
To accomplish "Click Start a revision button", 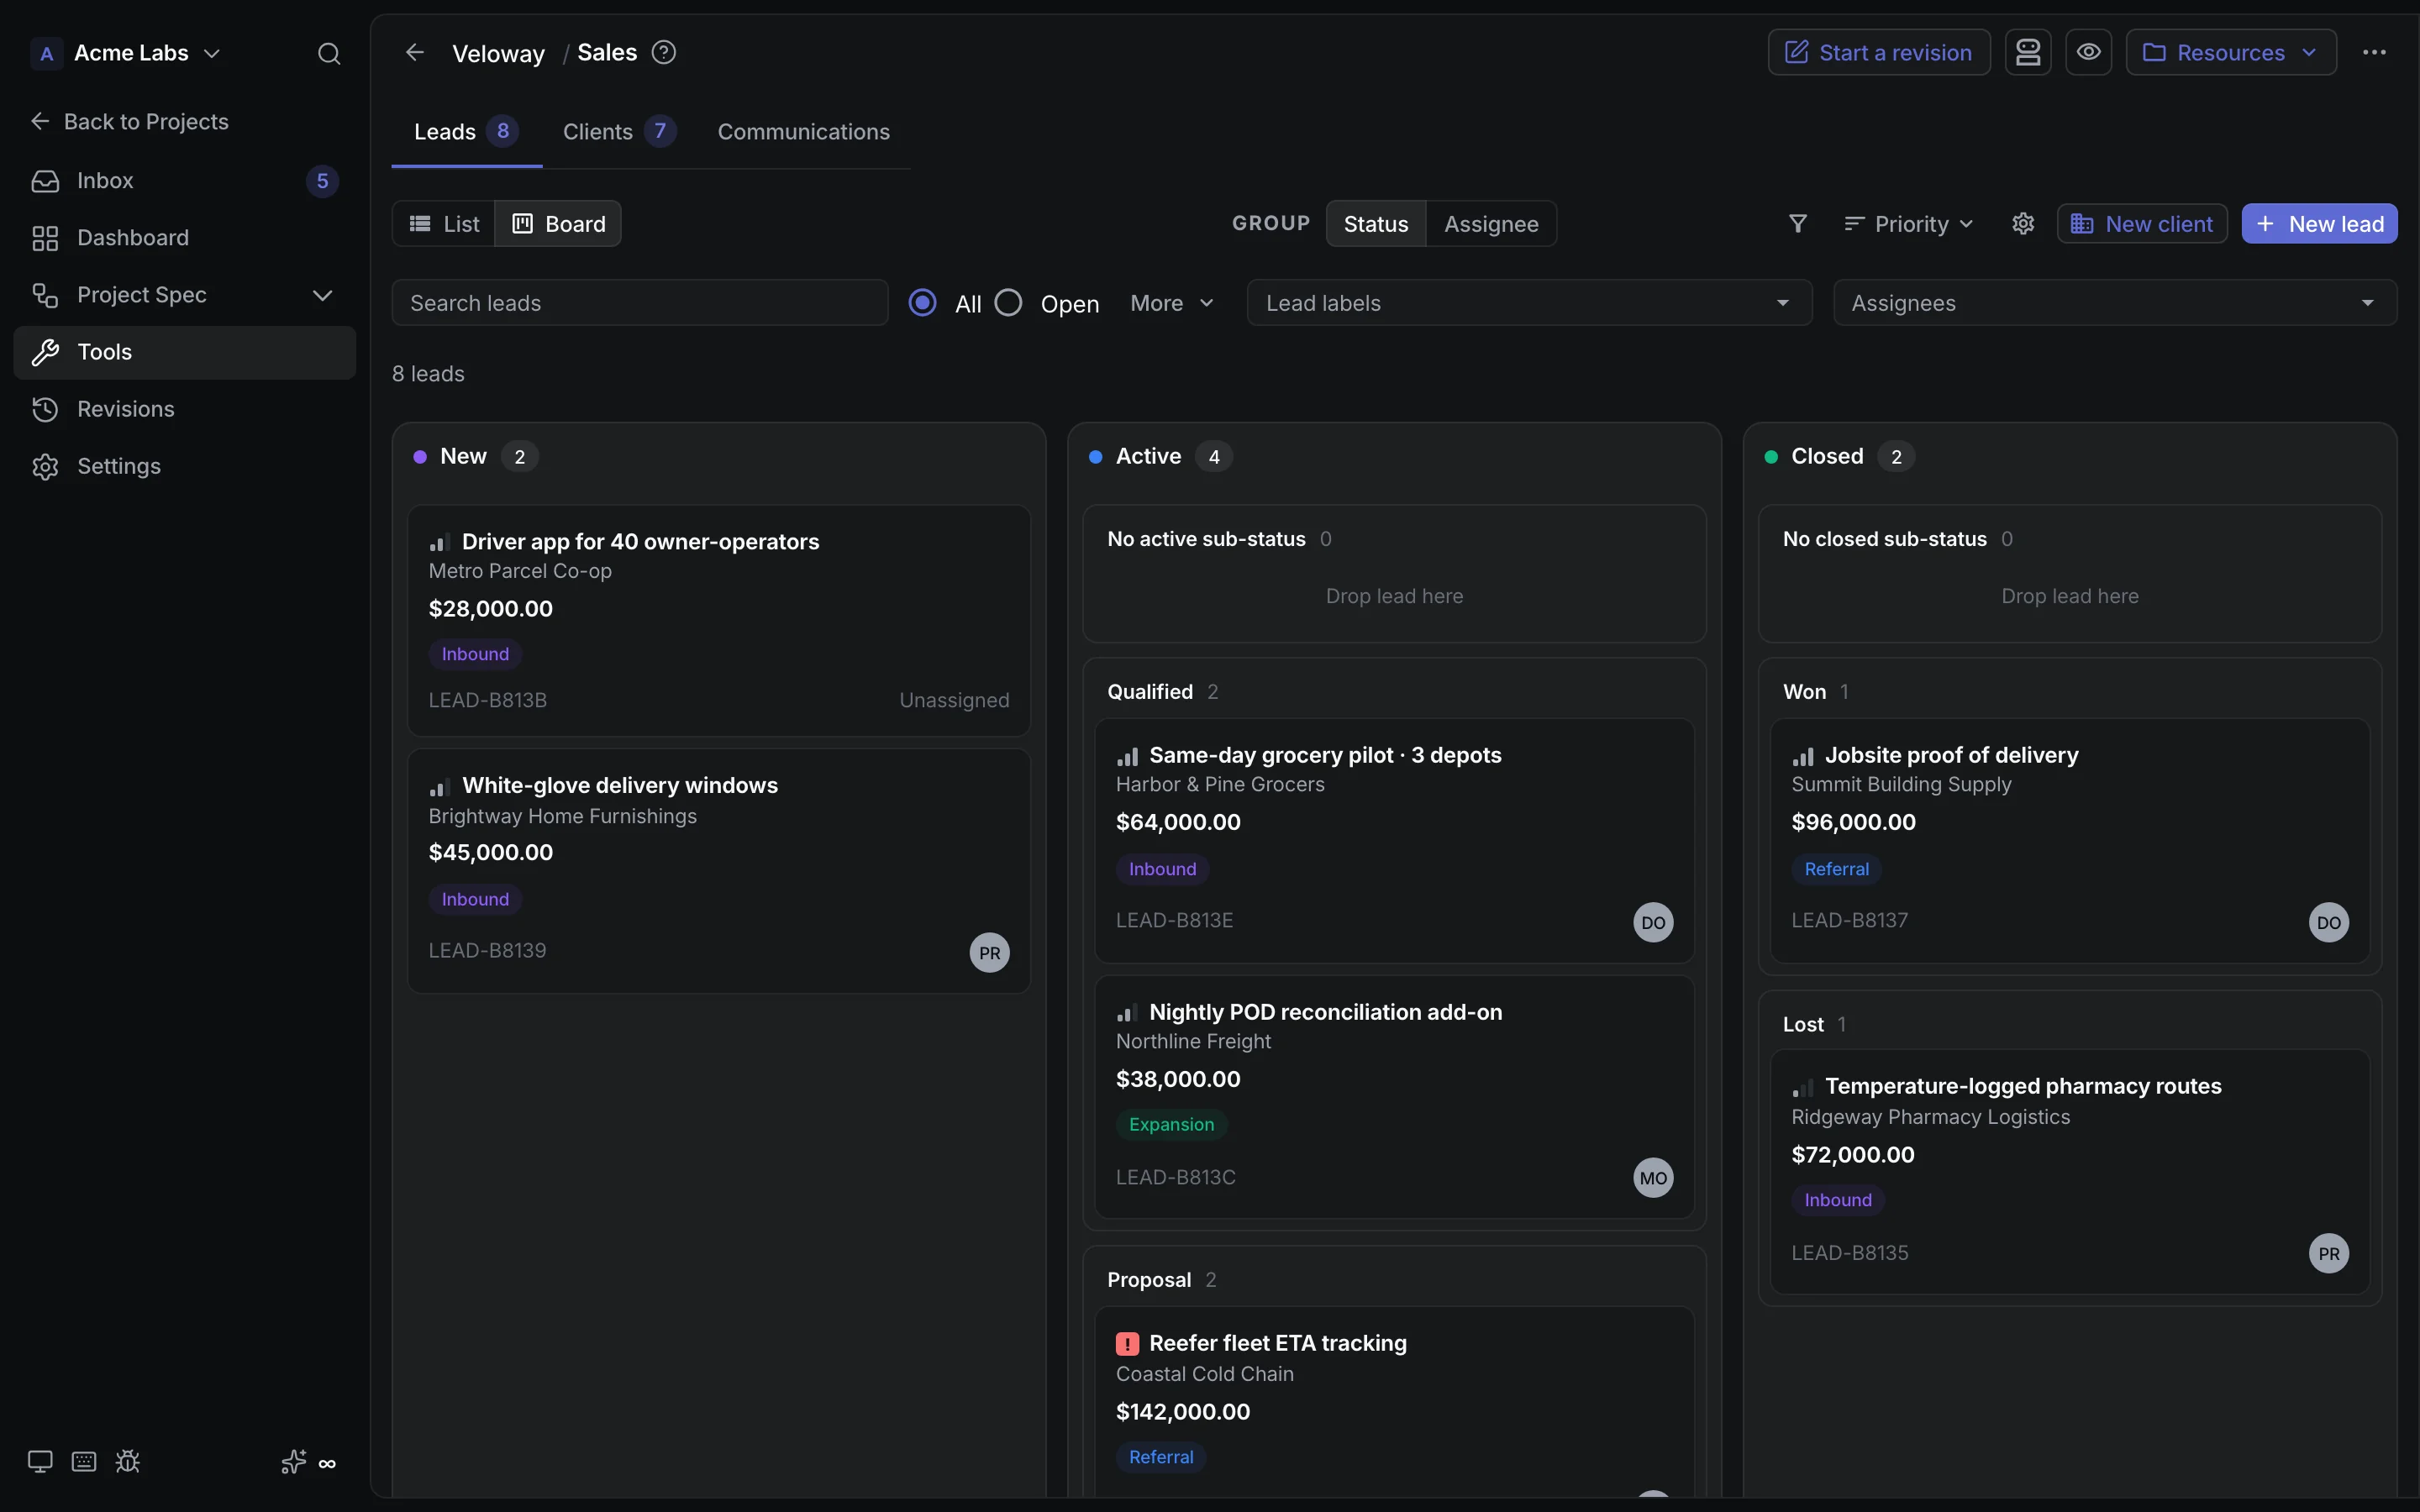I will (x=1879, y=52).
